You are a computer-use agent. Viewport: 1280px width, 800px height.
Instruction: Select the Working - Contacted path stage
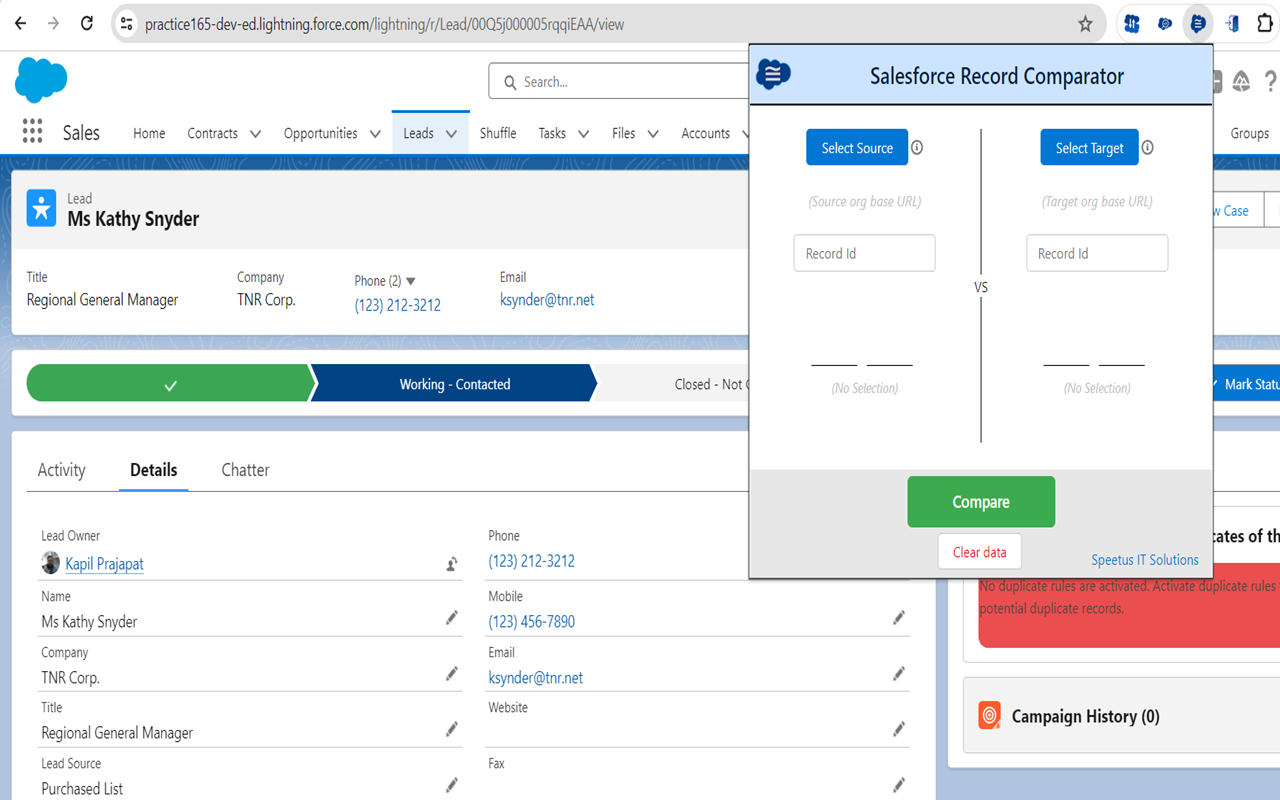pos(455,384)
